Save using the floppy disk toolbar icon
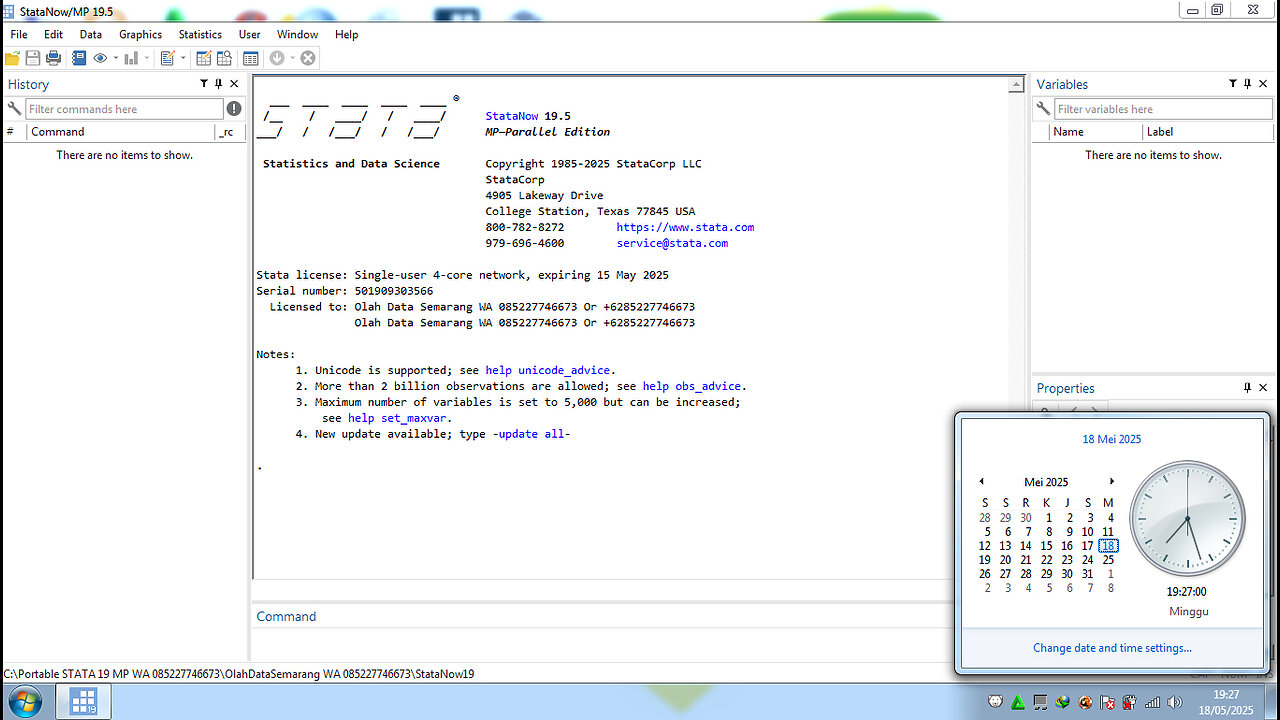Image resolution: width=1280 pixels, height=720 pixels. coord(33,58)
